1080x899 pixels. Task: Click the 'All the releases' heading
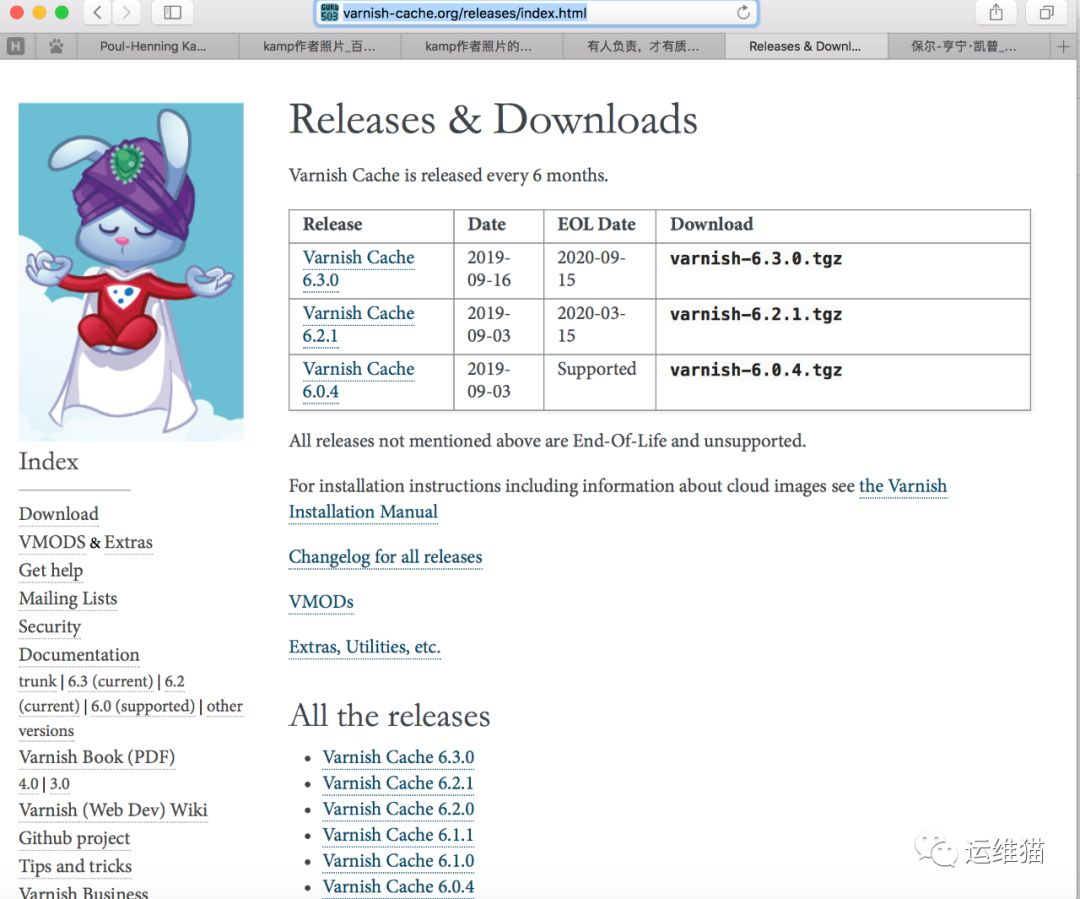pyautogui.click(x=389, y=716)
